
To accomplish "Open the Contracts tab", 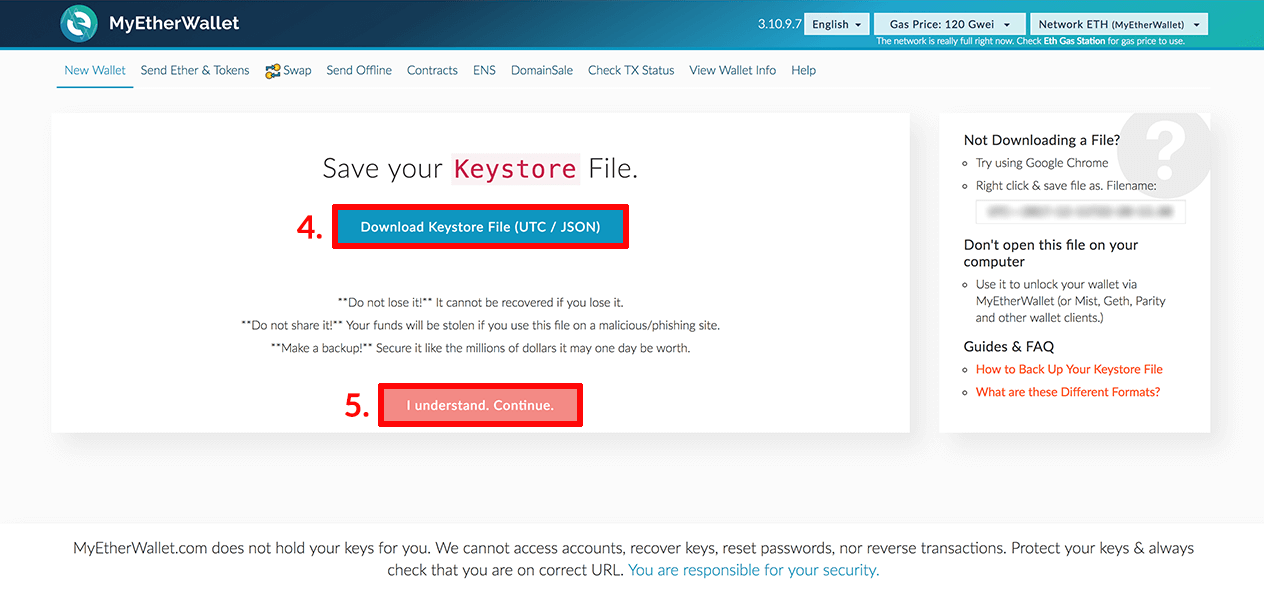I will [432, 70].
